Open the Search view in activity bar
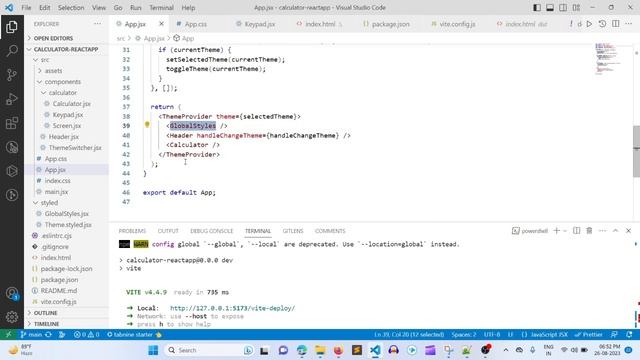Image resolution: width=640 pixels, height=360 pixels. tap(12, 51)
